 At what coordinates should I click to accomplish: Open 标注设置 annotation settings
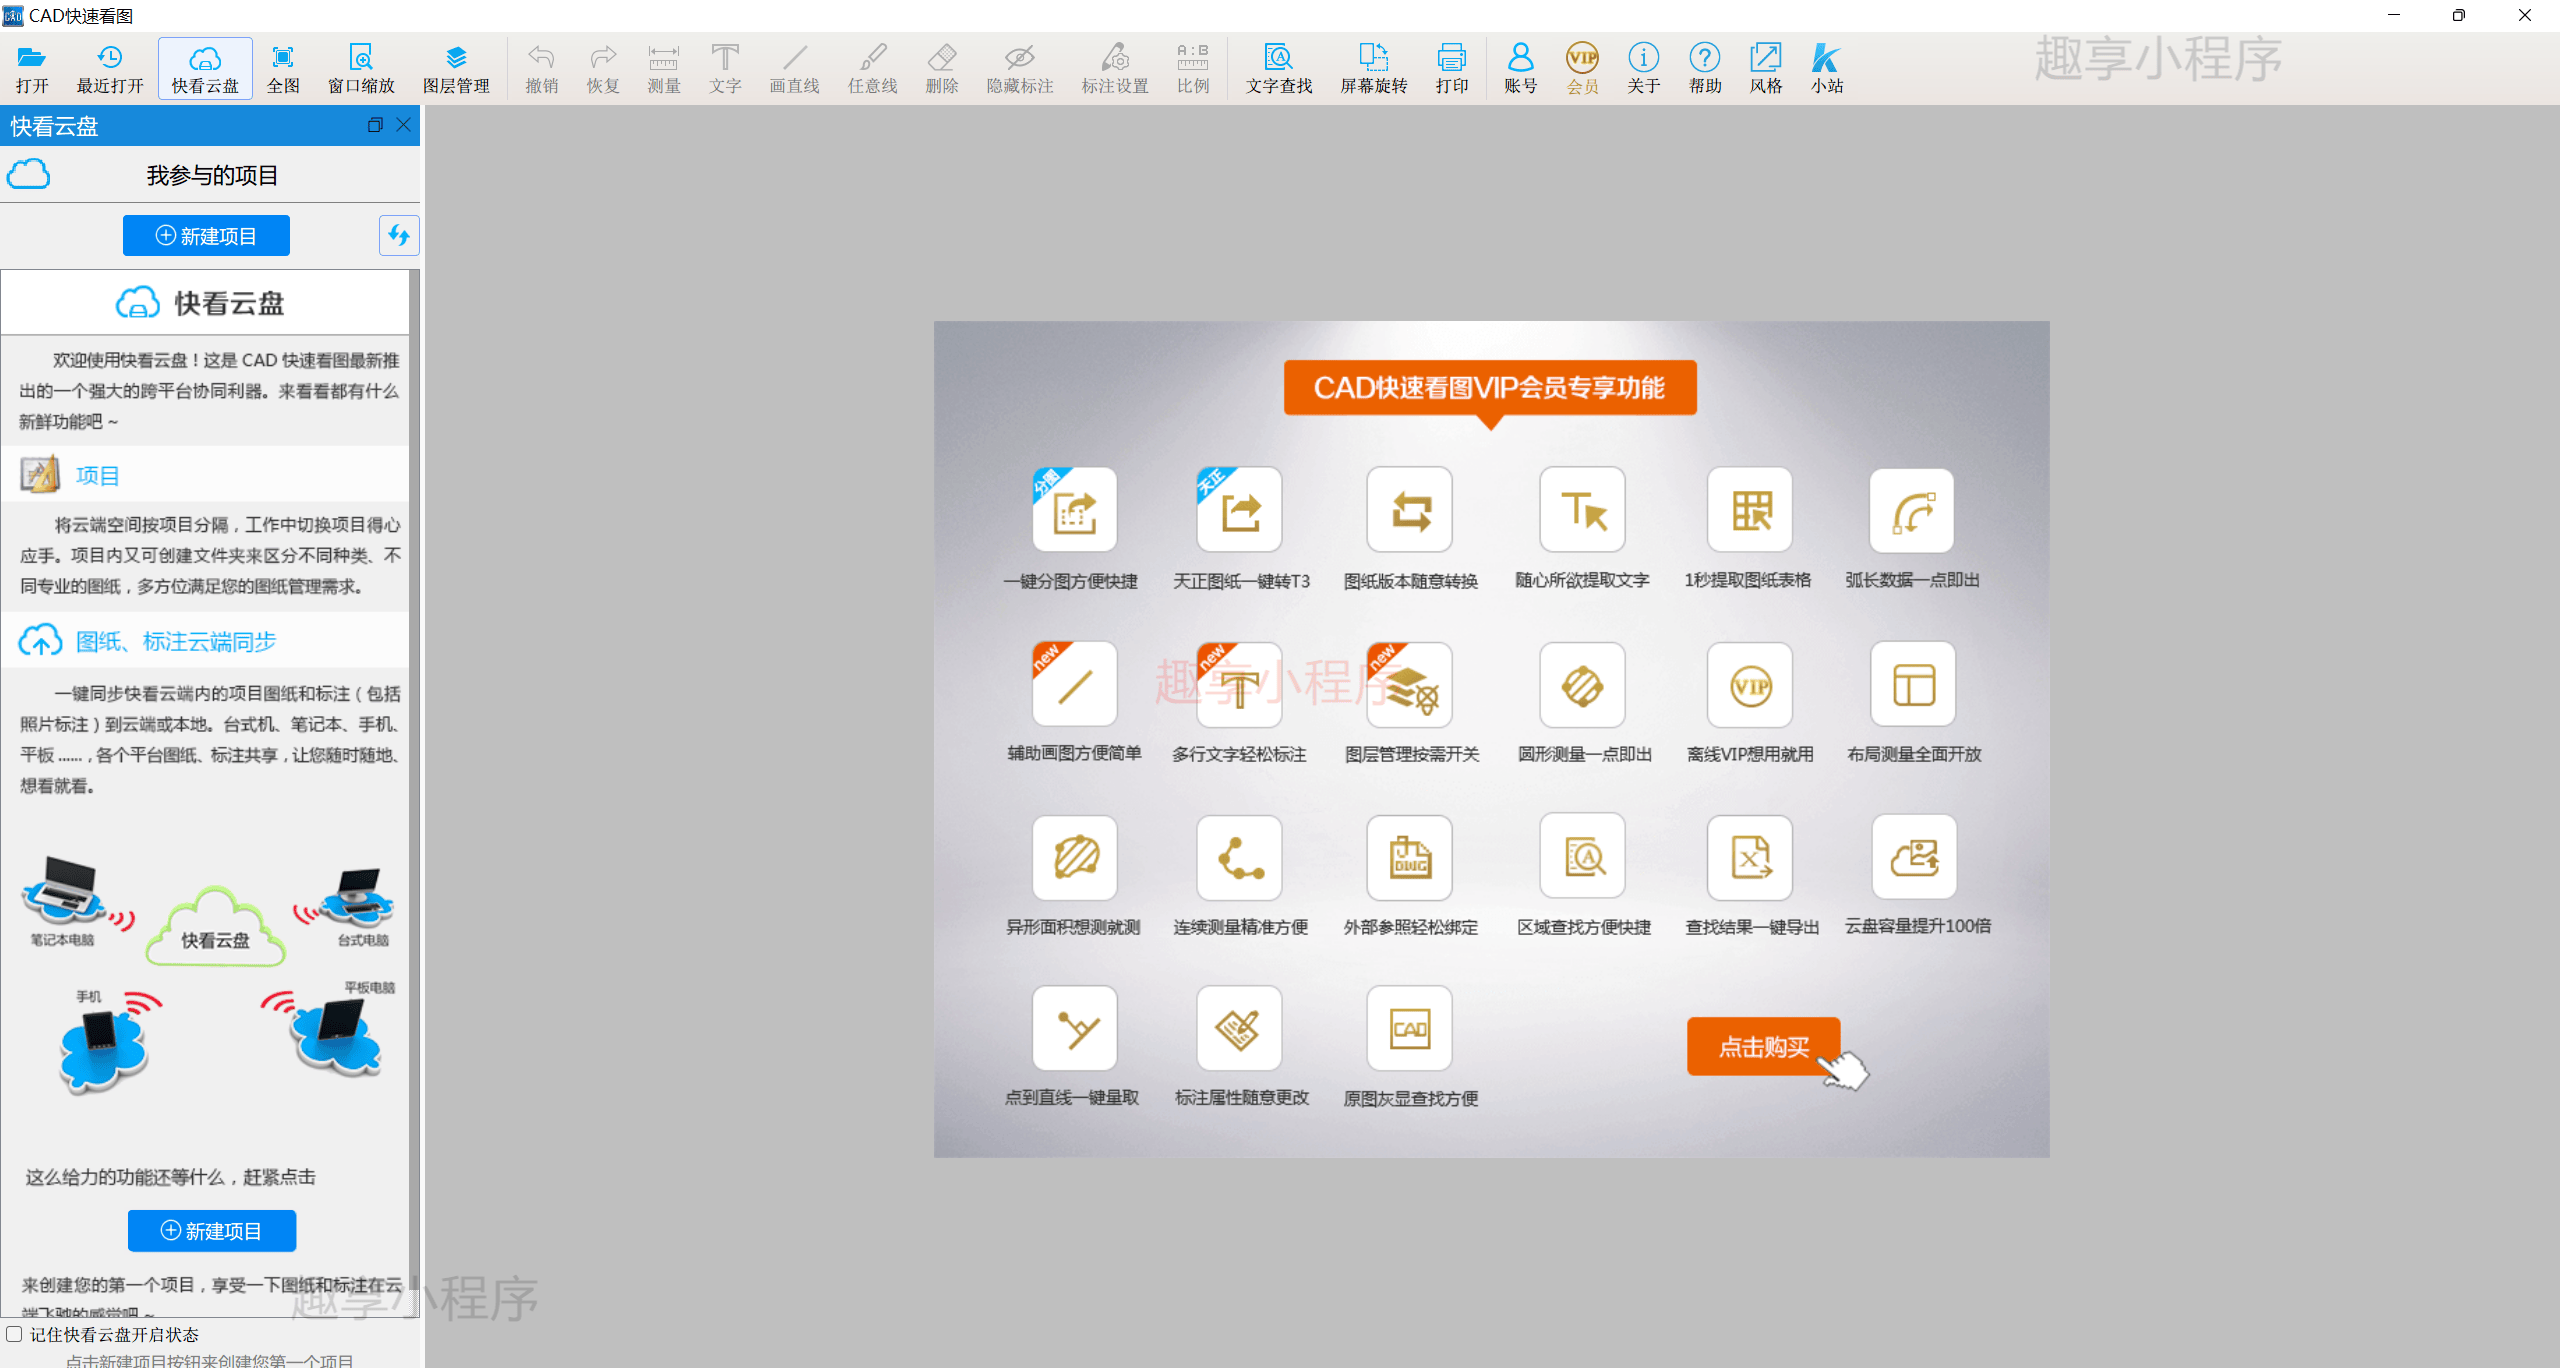coord(1115,69)
